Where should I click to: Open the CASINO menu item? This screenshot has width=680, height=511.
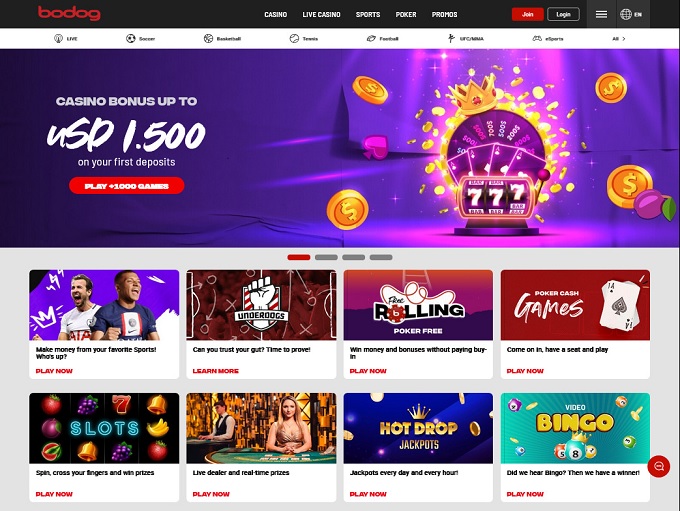coord(275,14)
